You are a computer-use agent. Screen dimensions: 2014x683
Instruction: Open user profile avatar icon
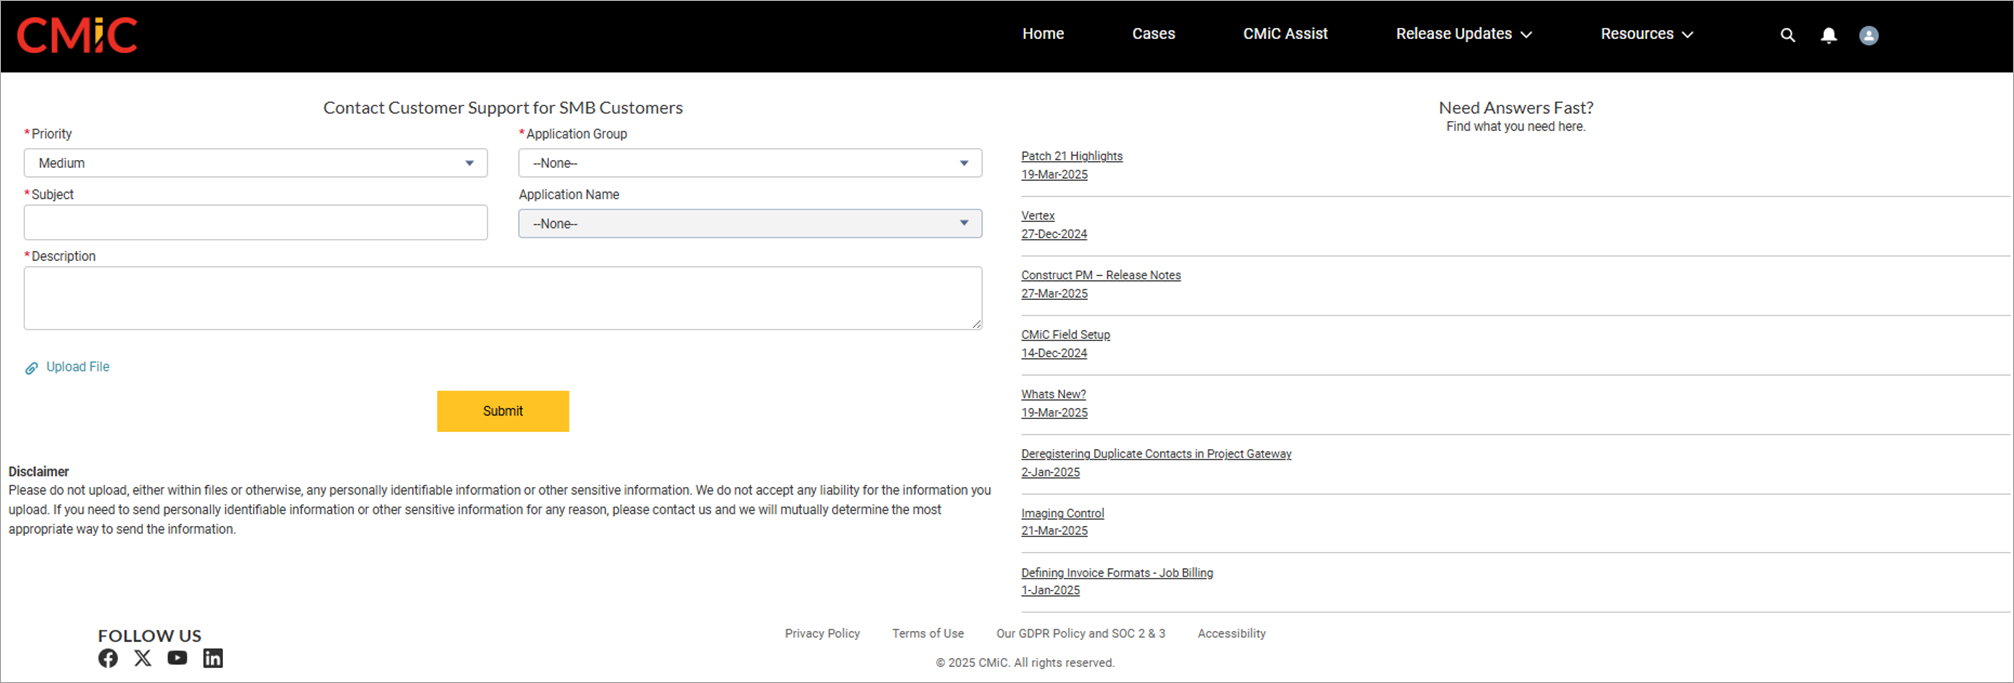coord(1869,35)
